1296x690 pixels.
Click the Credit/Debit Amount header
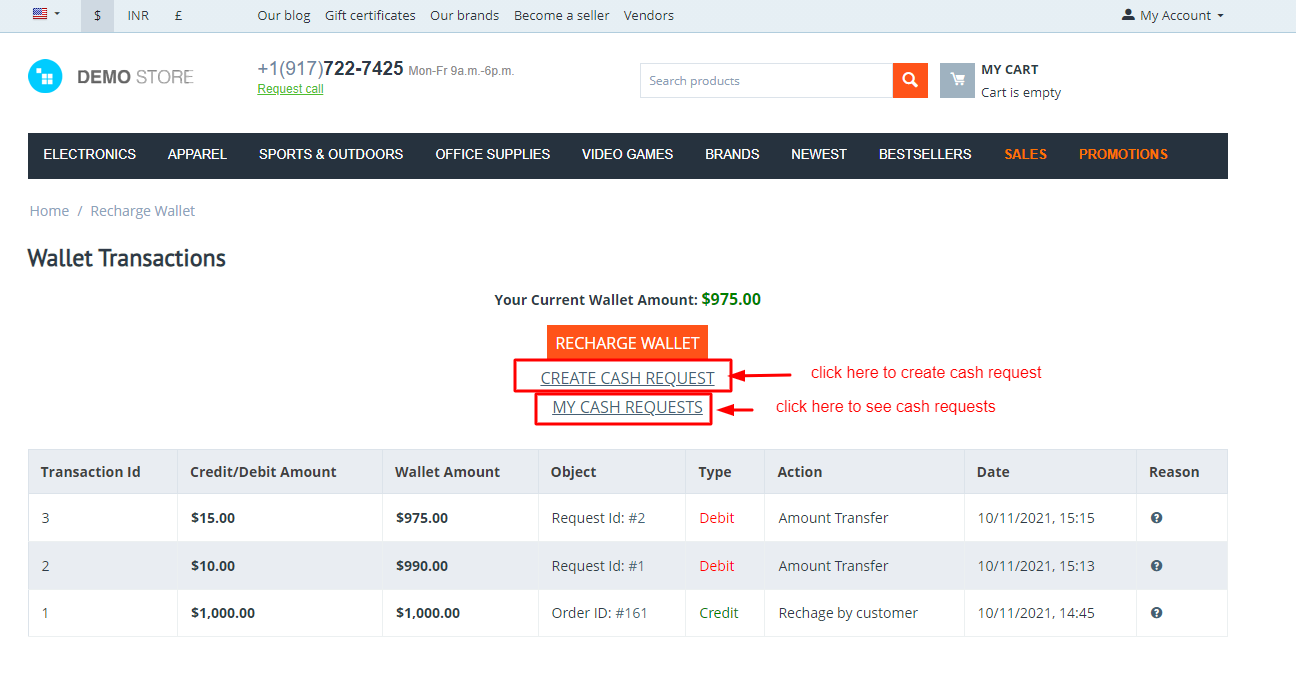[x=263, y=472]
